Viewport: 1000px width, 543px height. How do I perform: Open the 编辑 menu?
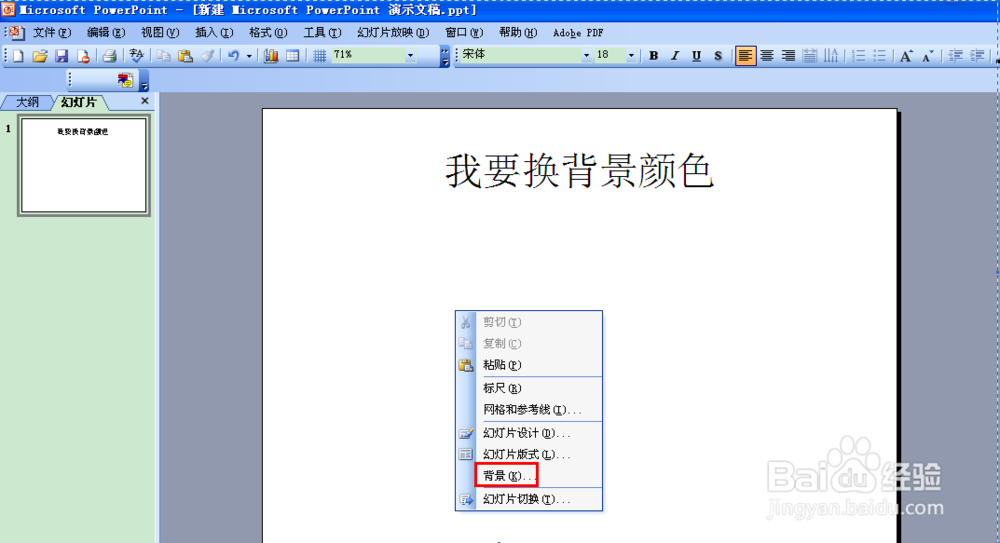(106, 33)
